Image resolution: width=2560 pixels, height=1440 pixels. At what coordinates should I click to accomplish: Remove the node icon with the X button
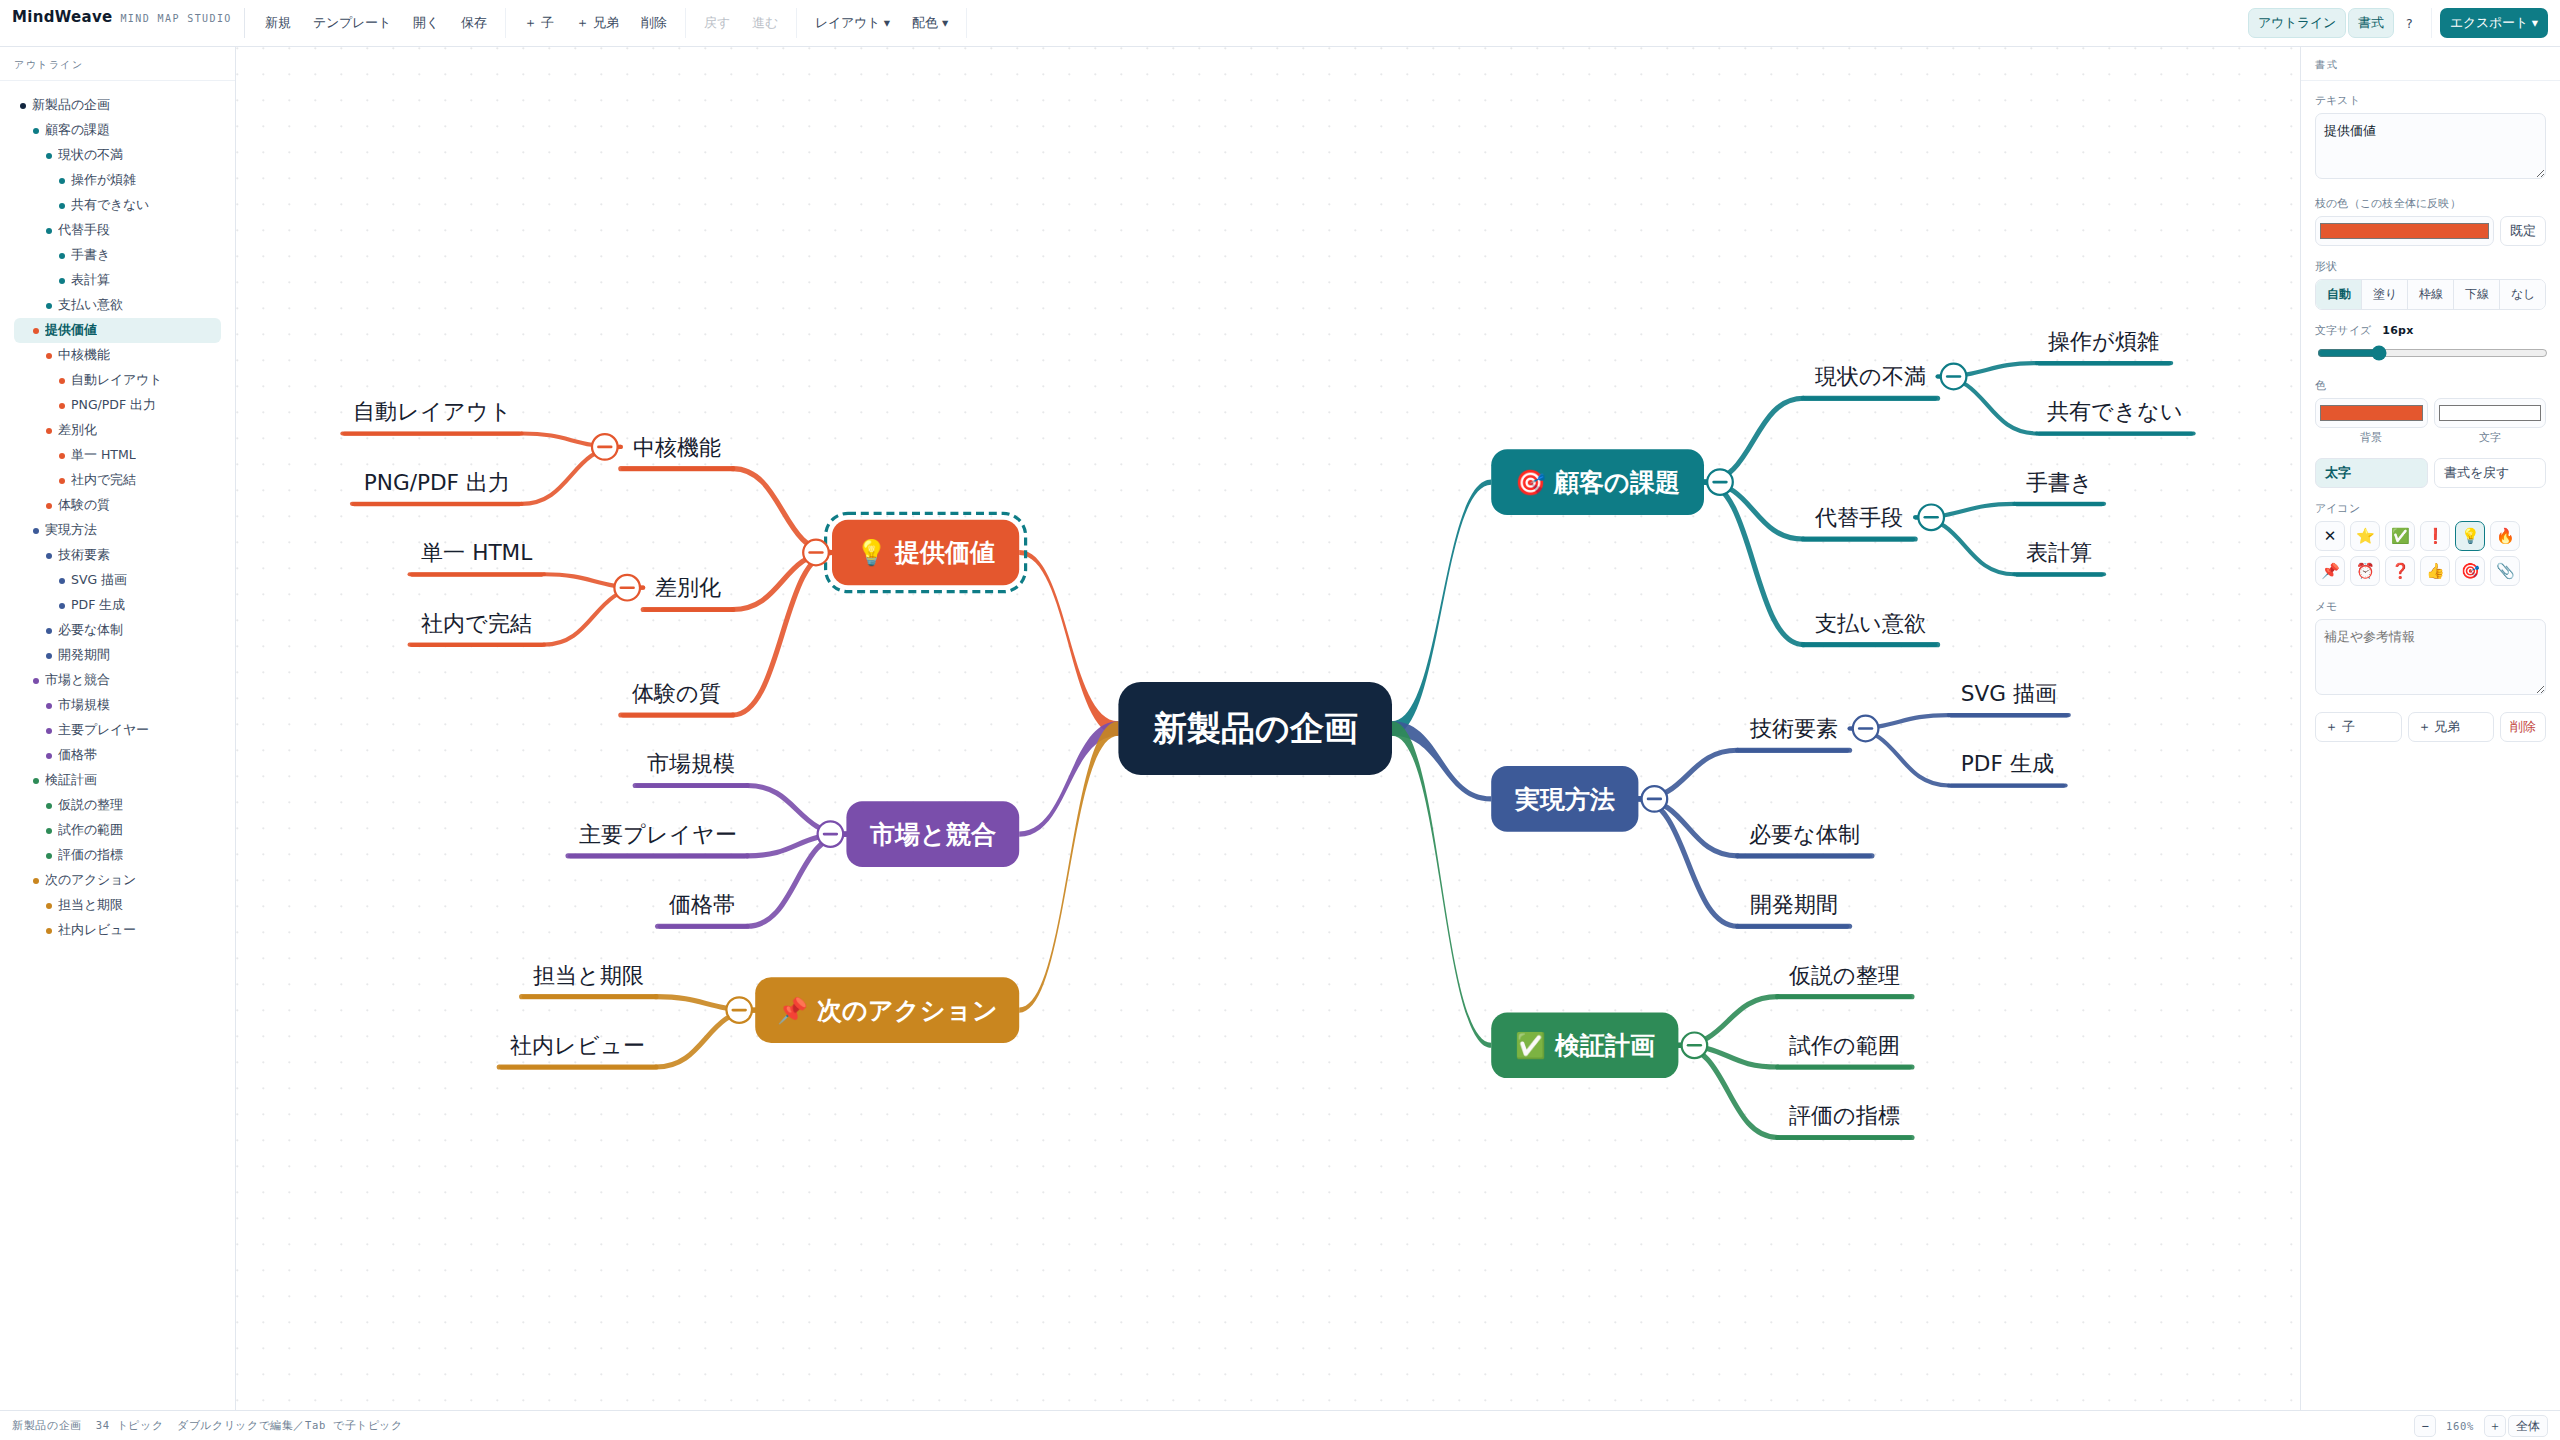click(2330, 536)
